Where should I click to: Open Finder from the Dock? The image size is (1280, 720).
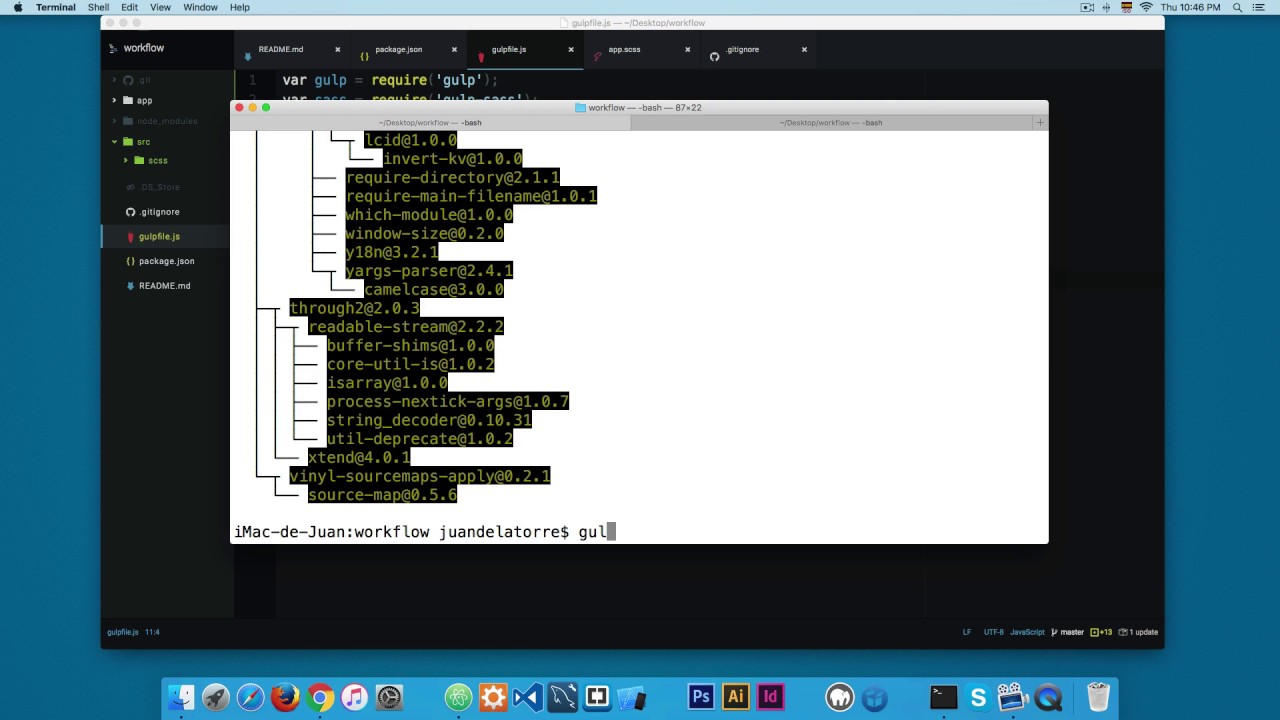click(181, 697)
